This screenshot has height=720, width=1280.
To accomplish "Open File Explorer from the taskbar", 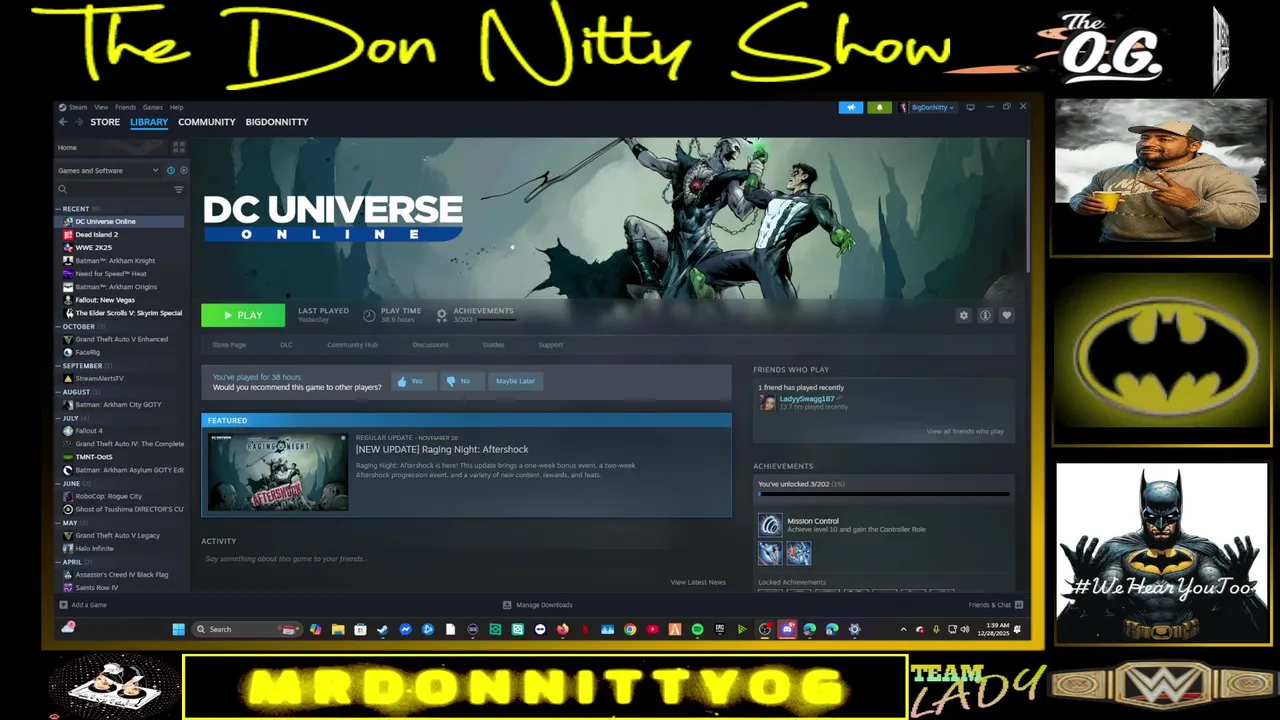I will click(338, 629).
